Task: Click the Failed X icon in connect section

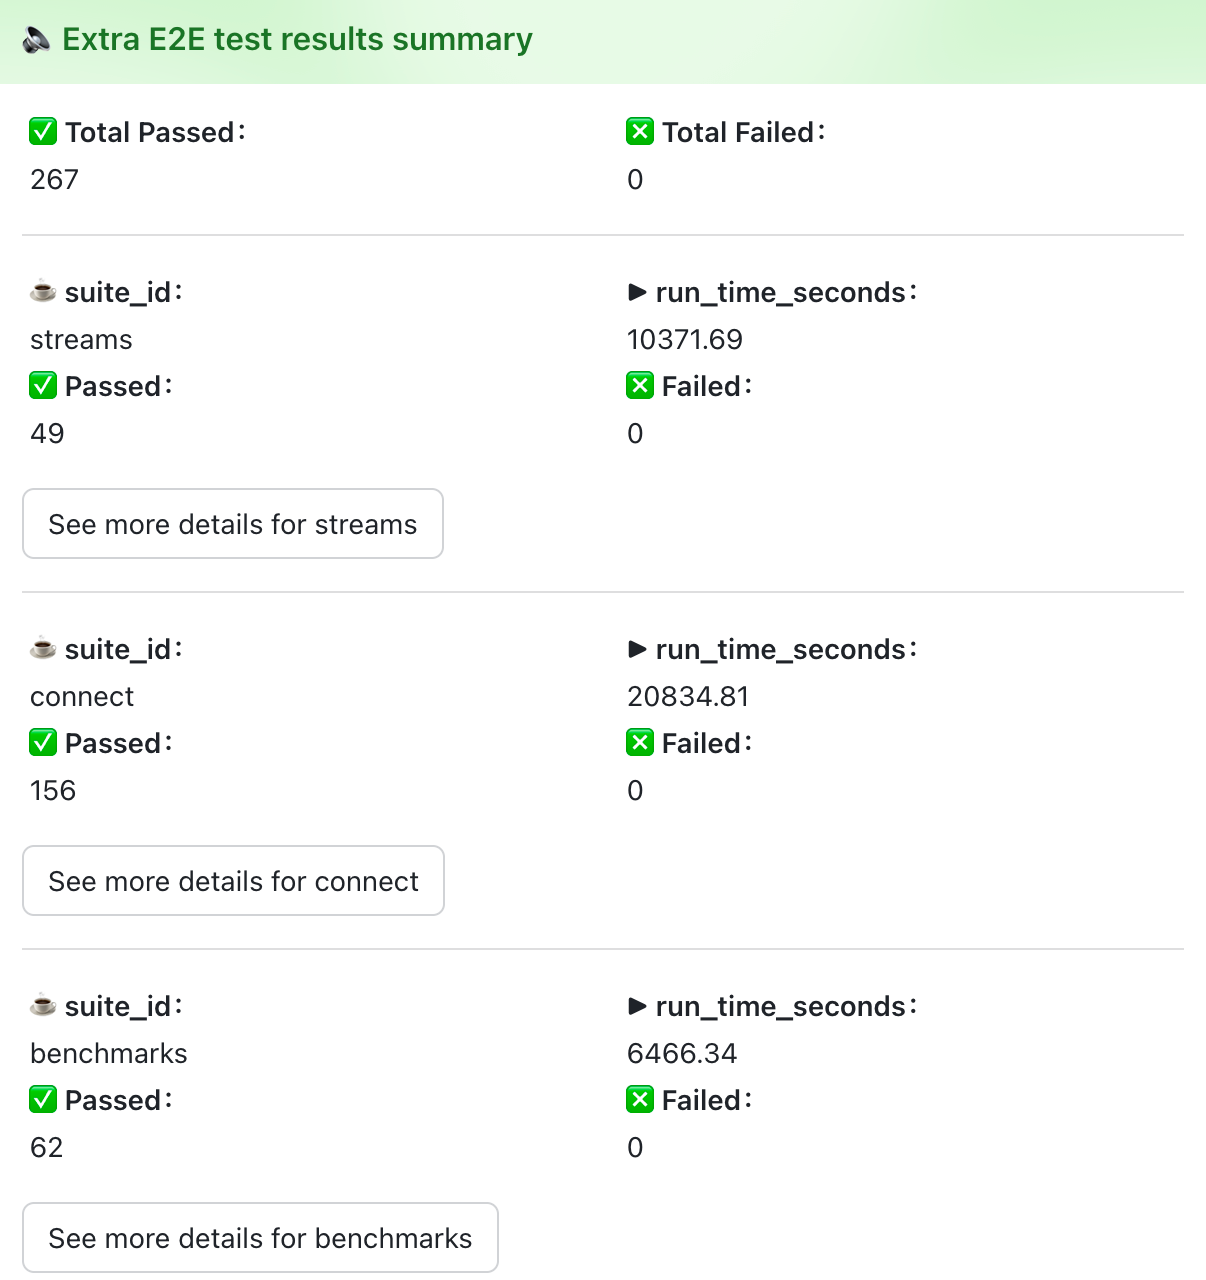Action: [x=640, y=743]
